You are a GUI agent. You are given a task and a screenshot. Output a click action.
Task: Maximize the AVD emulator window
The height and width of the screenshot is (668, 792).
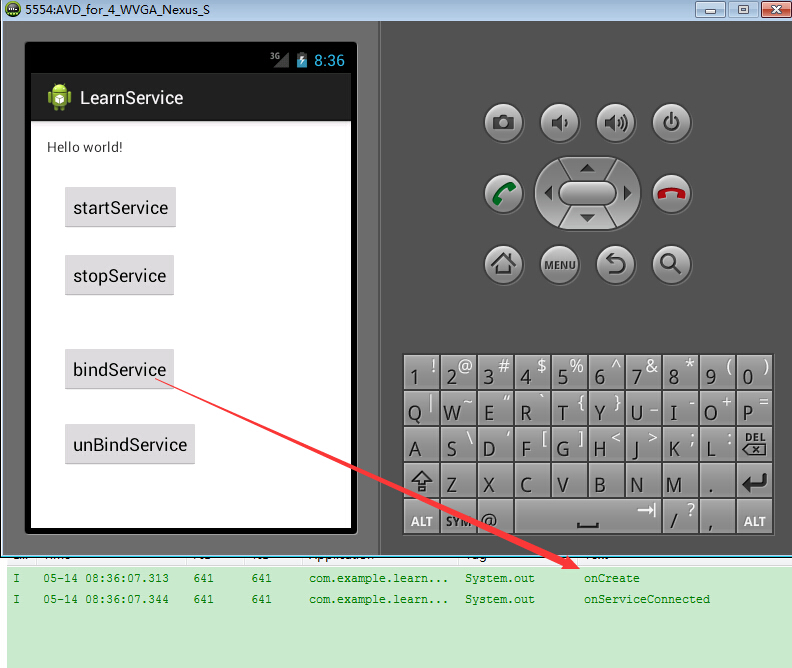pyautogui.click(x=743, y=10)
